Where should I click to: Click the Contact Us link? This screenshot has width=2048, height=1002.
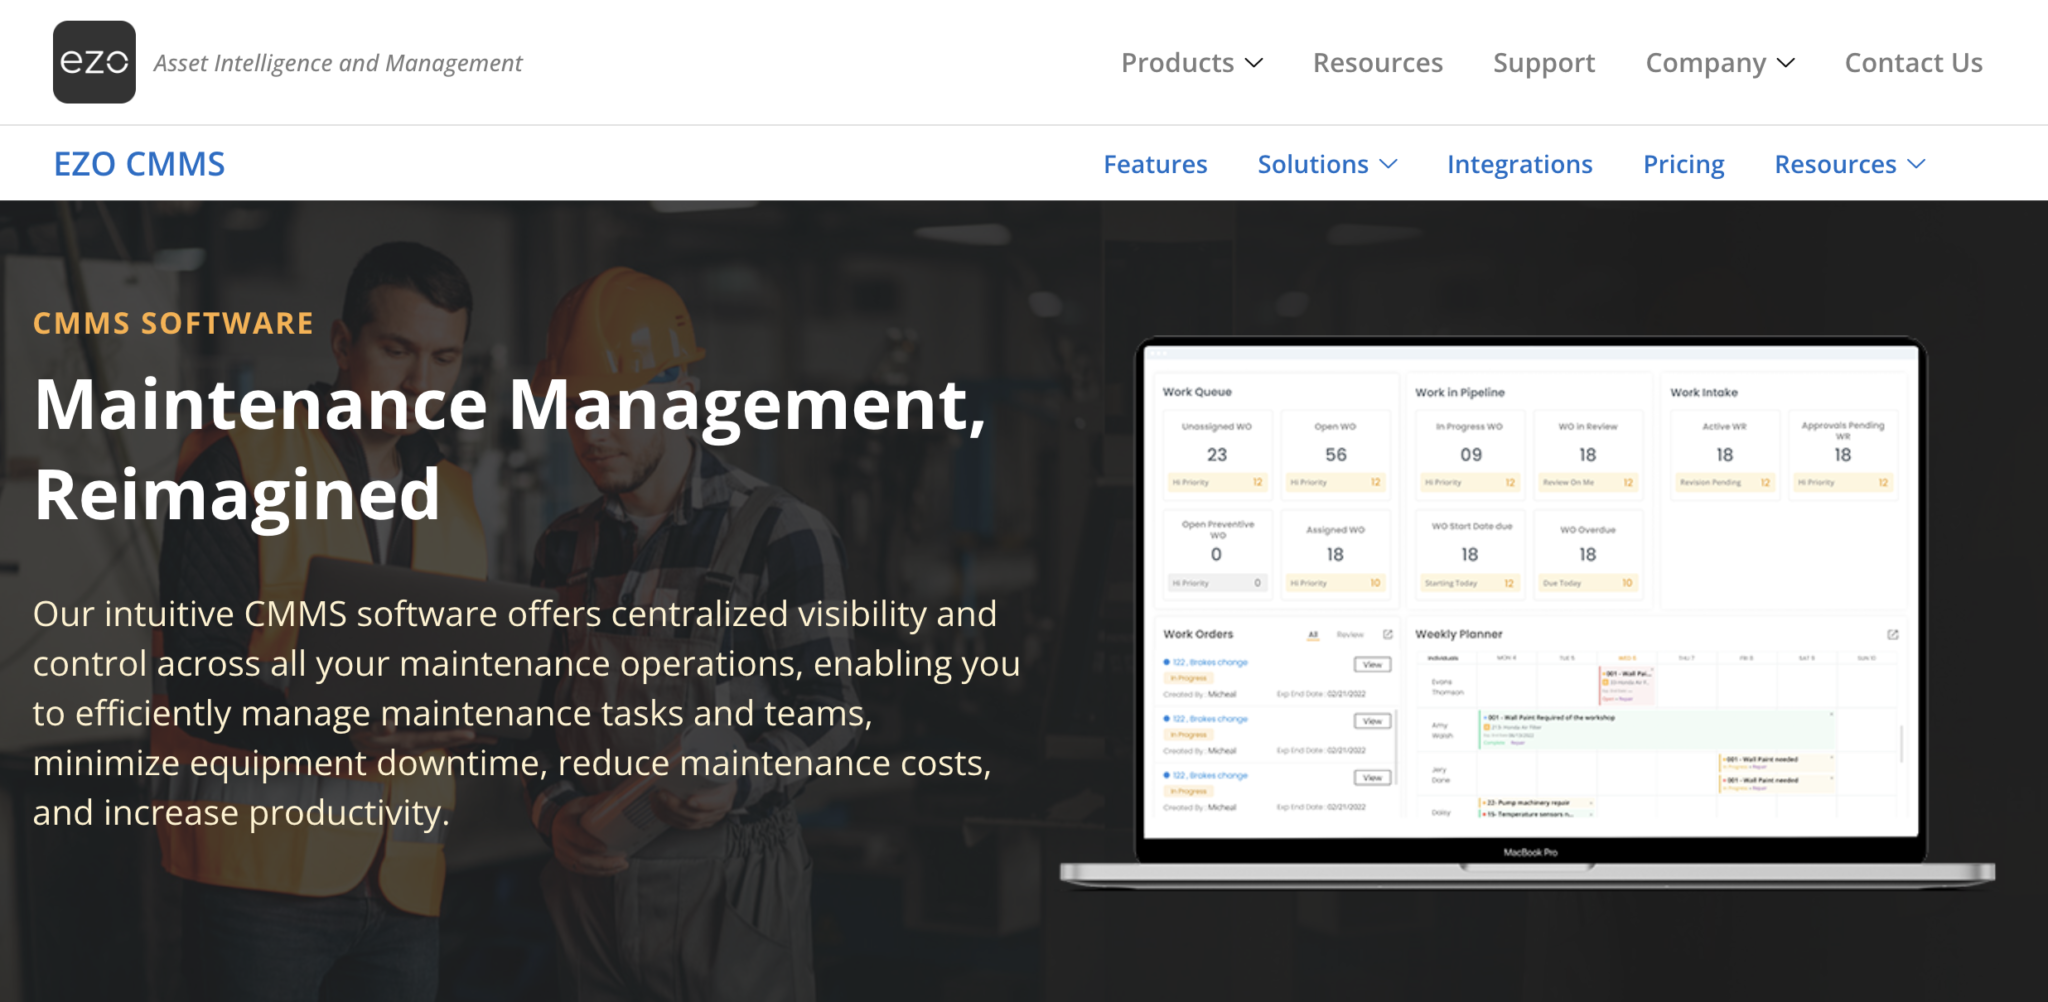(1912, 62)
